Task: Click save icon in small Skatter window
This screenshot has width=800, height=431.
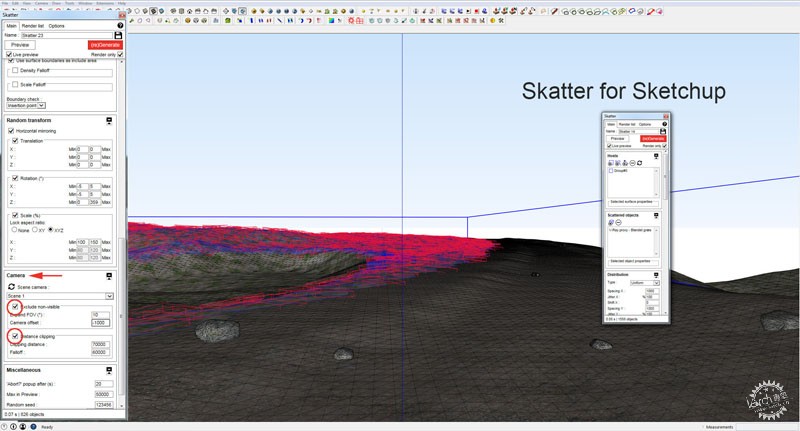Action: tap(663, 131)
